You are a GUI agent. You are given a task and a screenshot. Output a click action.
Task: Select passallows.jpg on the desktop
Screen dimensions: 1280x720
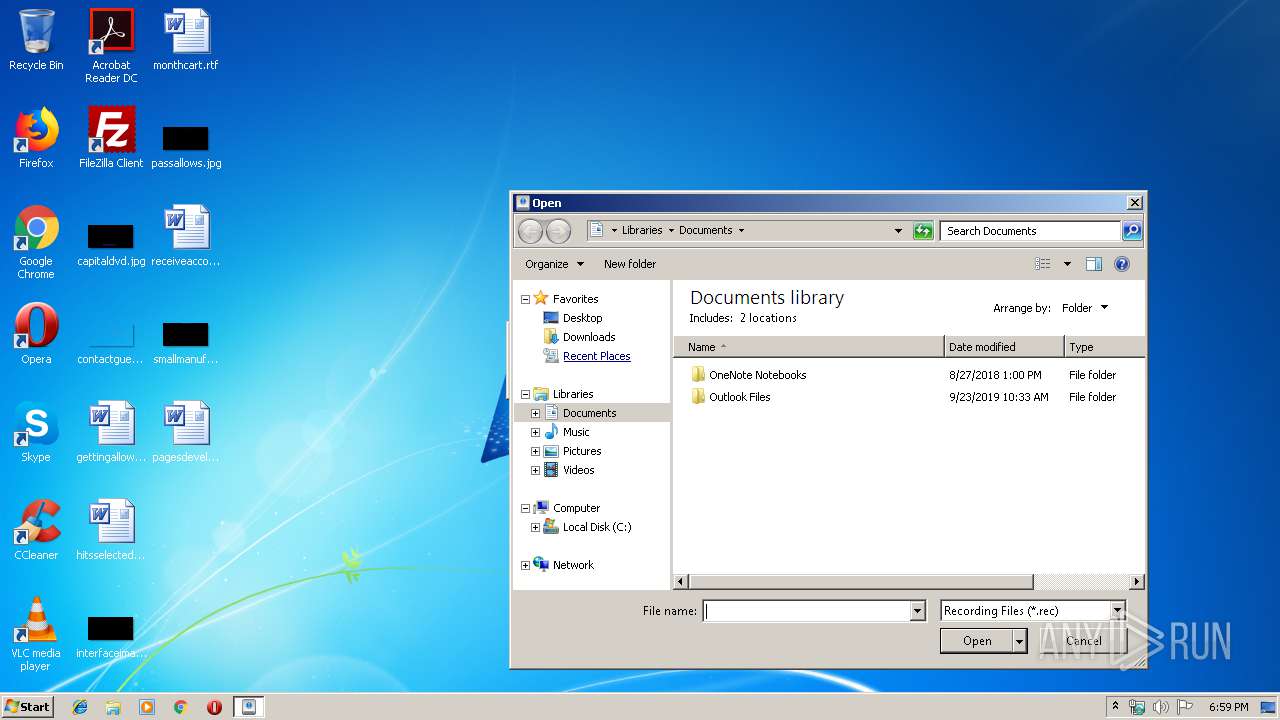point(186,146)
